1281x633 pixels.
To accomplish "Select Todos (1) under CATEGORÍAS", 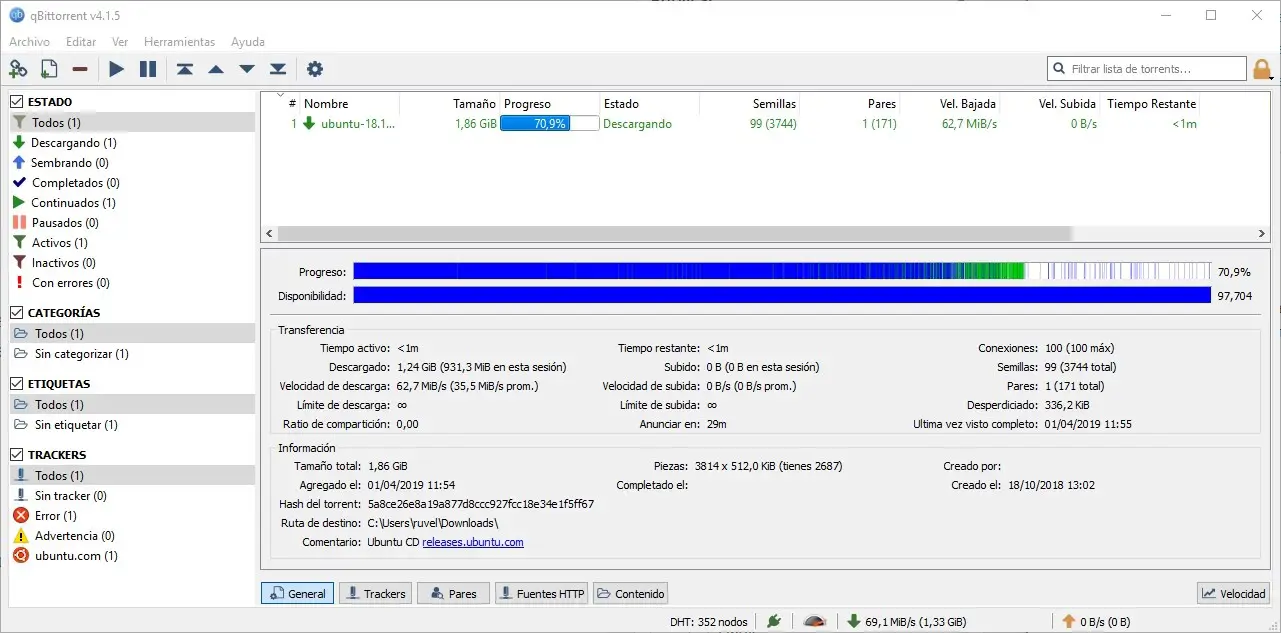I will pyautogui.click(x=132, y=334).
